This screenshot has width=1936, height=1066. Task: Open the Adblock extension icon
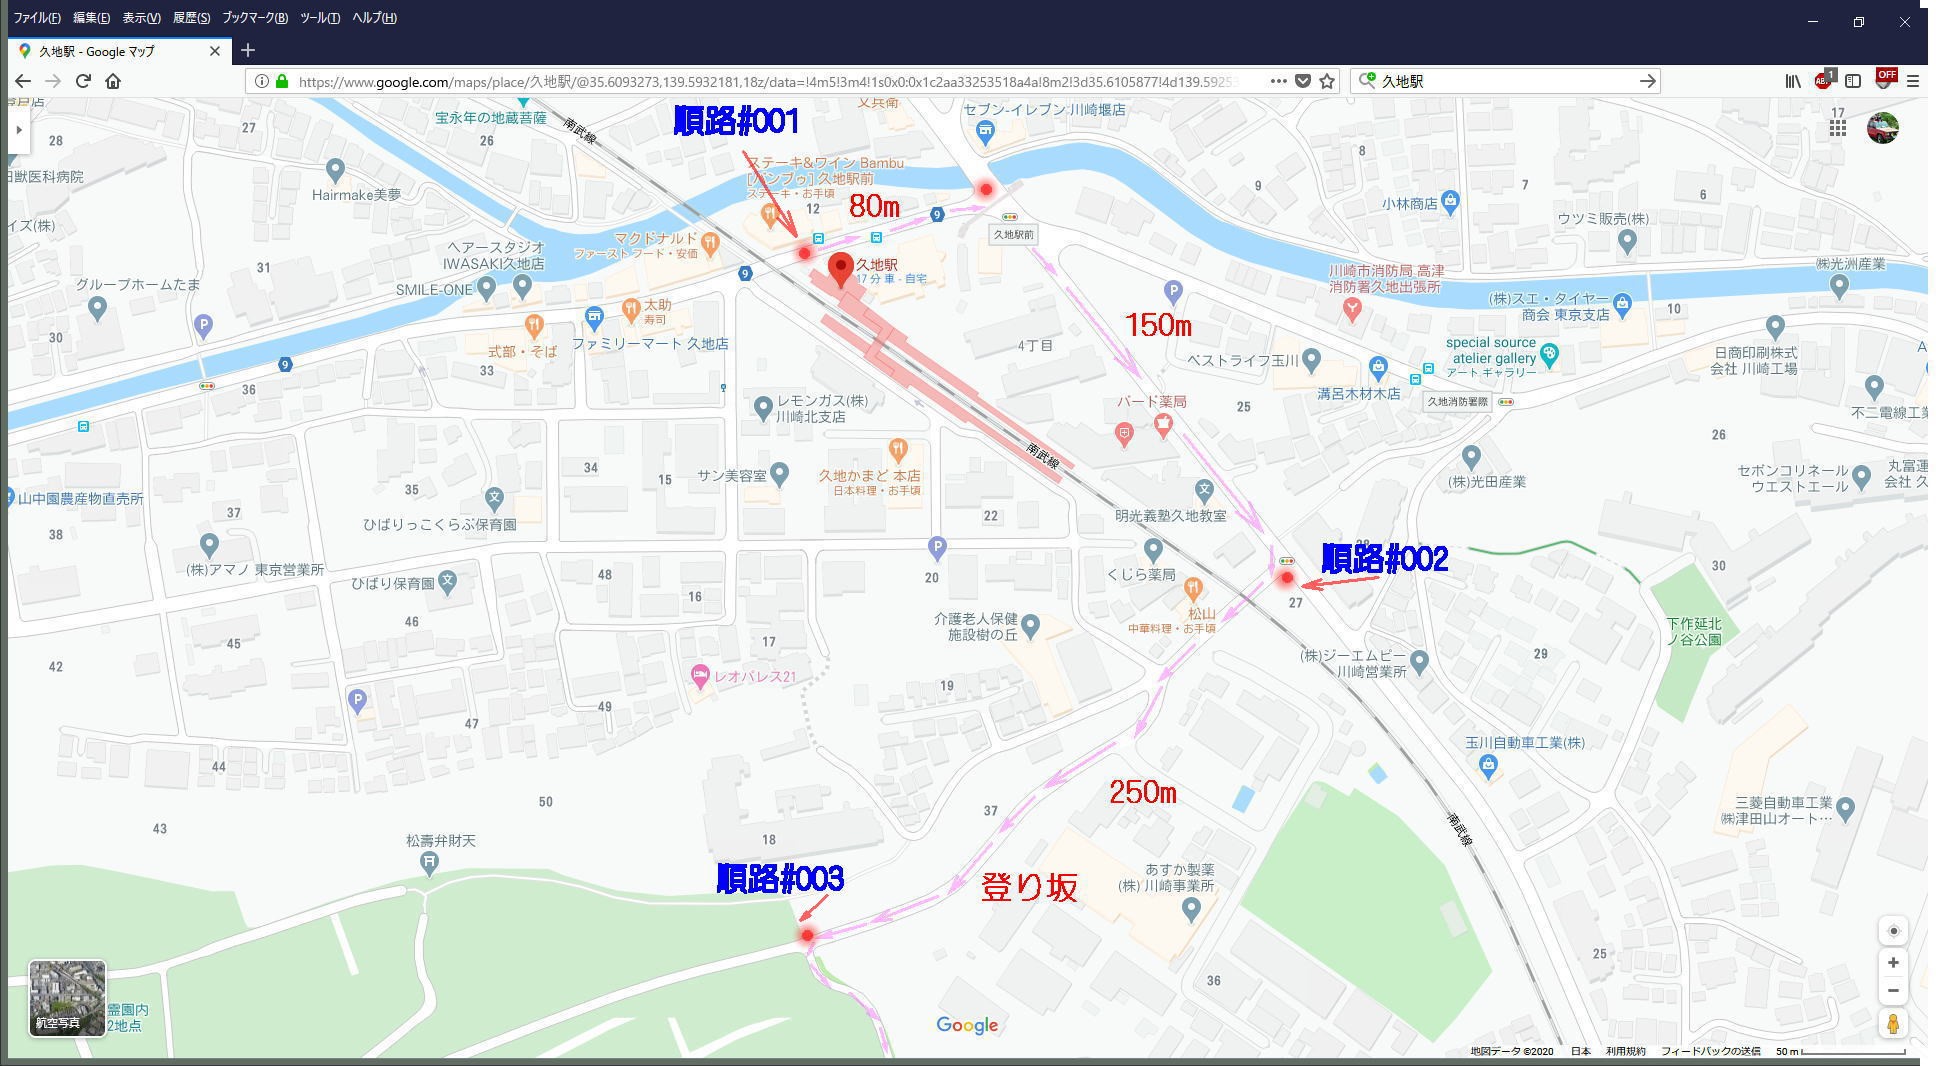(x=1824, y=80)
